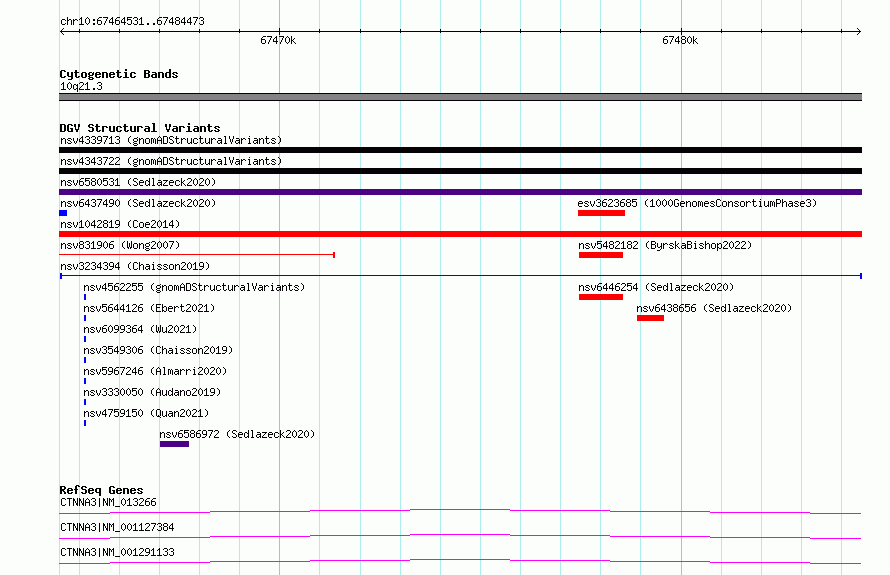The height and width of the screenshot is (575, 890).
Task: Click the red bar under nsv6438656
Action: coord(650,318)
